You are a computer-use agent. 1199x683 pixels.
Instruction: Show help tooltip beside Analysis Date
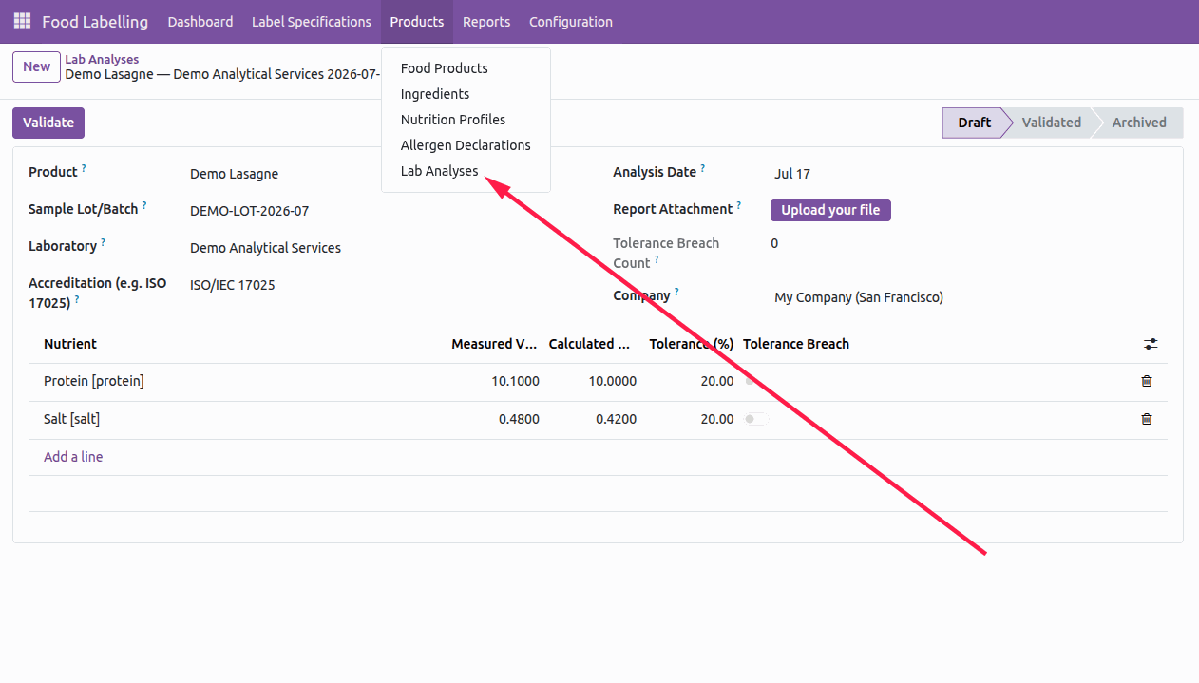click(x=703, y=167)
